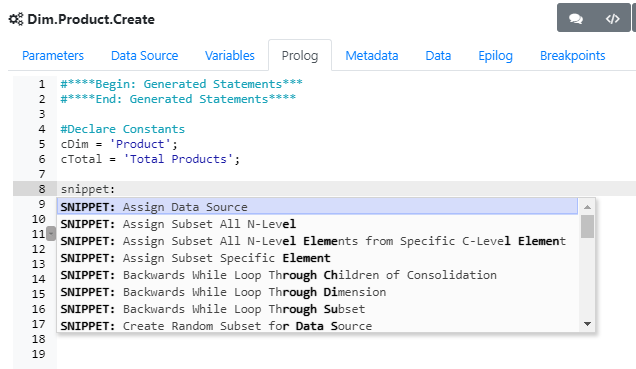Open the comments chat bubble icon

coord(576,19)
